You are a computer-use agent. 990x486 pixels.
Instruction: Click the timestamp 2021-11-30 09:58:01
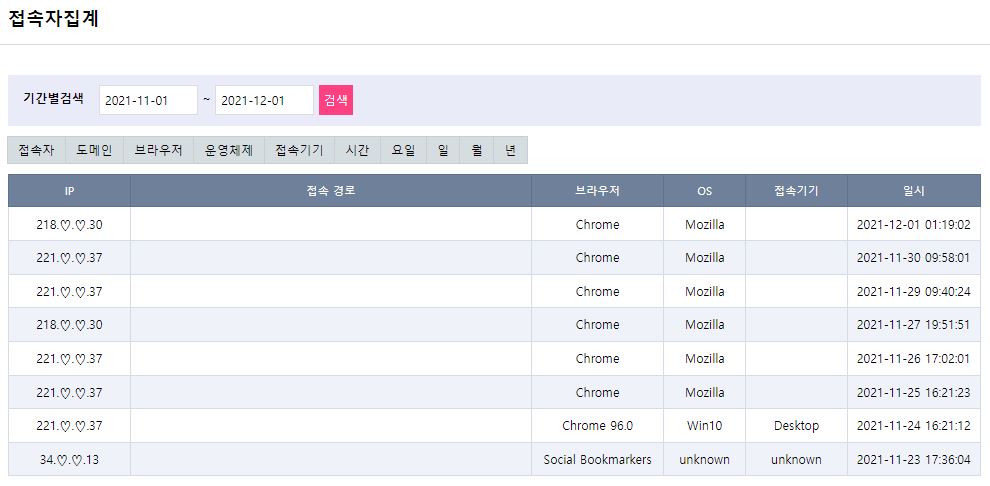tap(914, 258)
